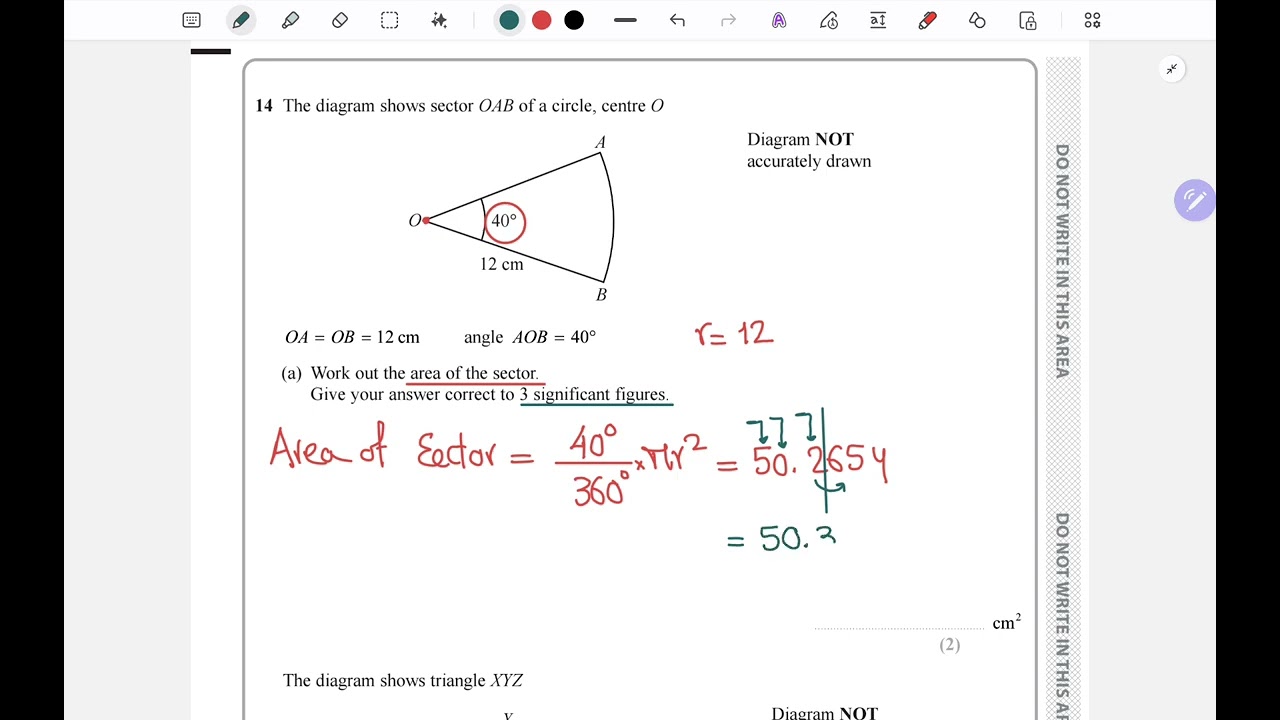The width and height of the screenshot is (1280, 720).
Task: Click 'angle AOB = 40°' text
Action: click(x=530, y=337)
